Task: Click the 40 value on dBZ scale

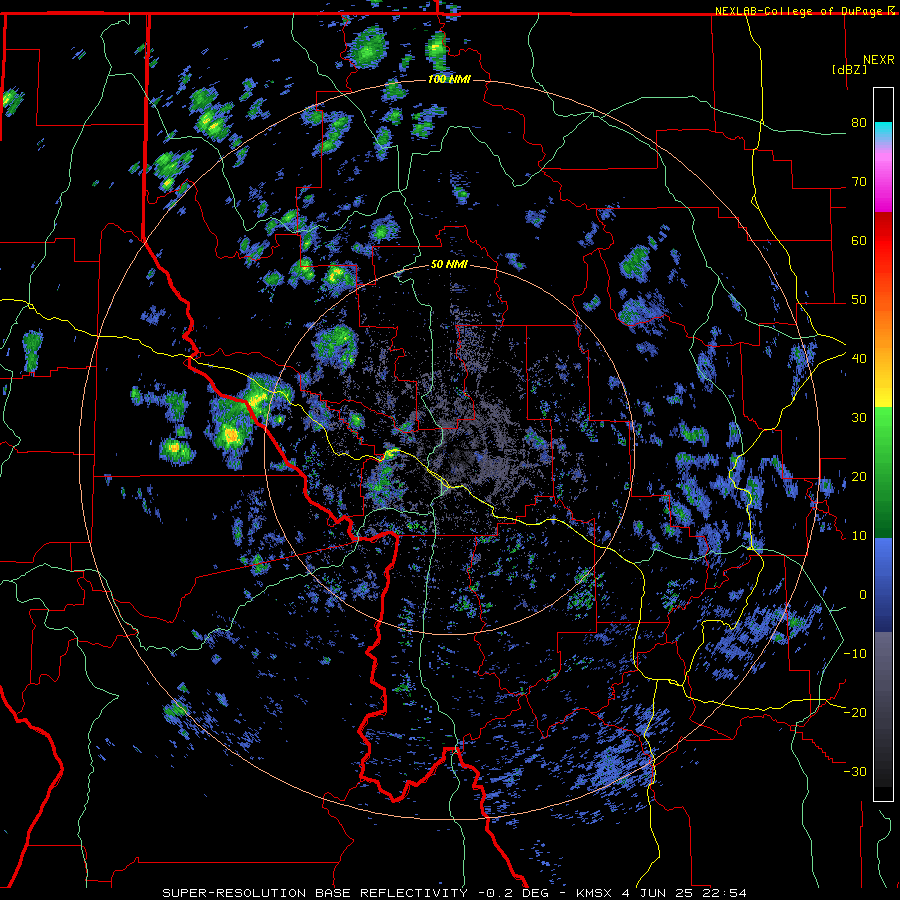Action: click(x=859, y=359)
